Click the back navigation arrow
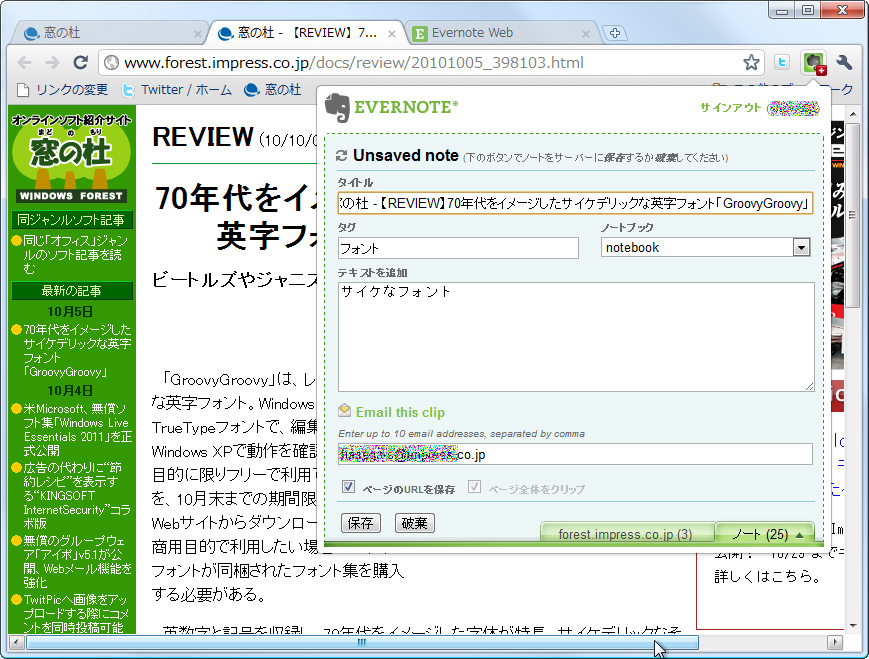869x659 pixels. tap(25, 61)
